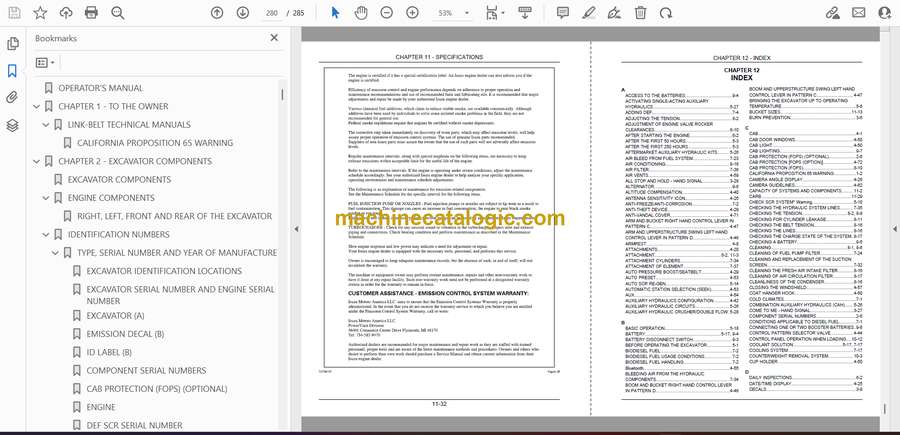Open EXCAVATOR IDENTIFICATION LOCATIONS bookmark

click(x=164, y=271)
